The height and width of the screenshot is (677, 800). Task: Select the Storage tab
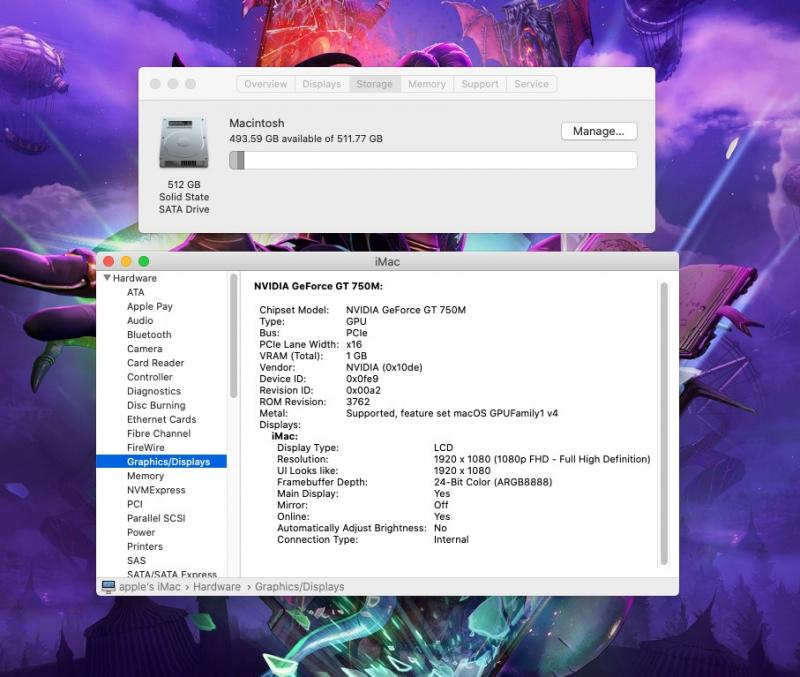tap(374, 84)
